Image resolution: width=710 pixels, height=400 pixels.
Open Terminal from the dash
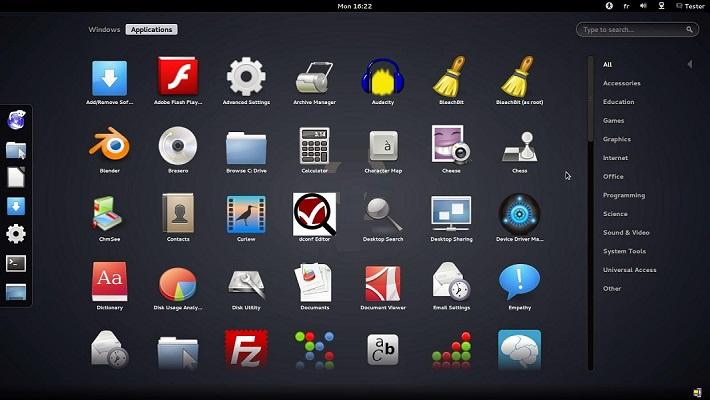(x=16, y=264)
